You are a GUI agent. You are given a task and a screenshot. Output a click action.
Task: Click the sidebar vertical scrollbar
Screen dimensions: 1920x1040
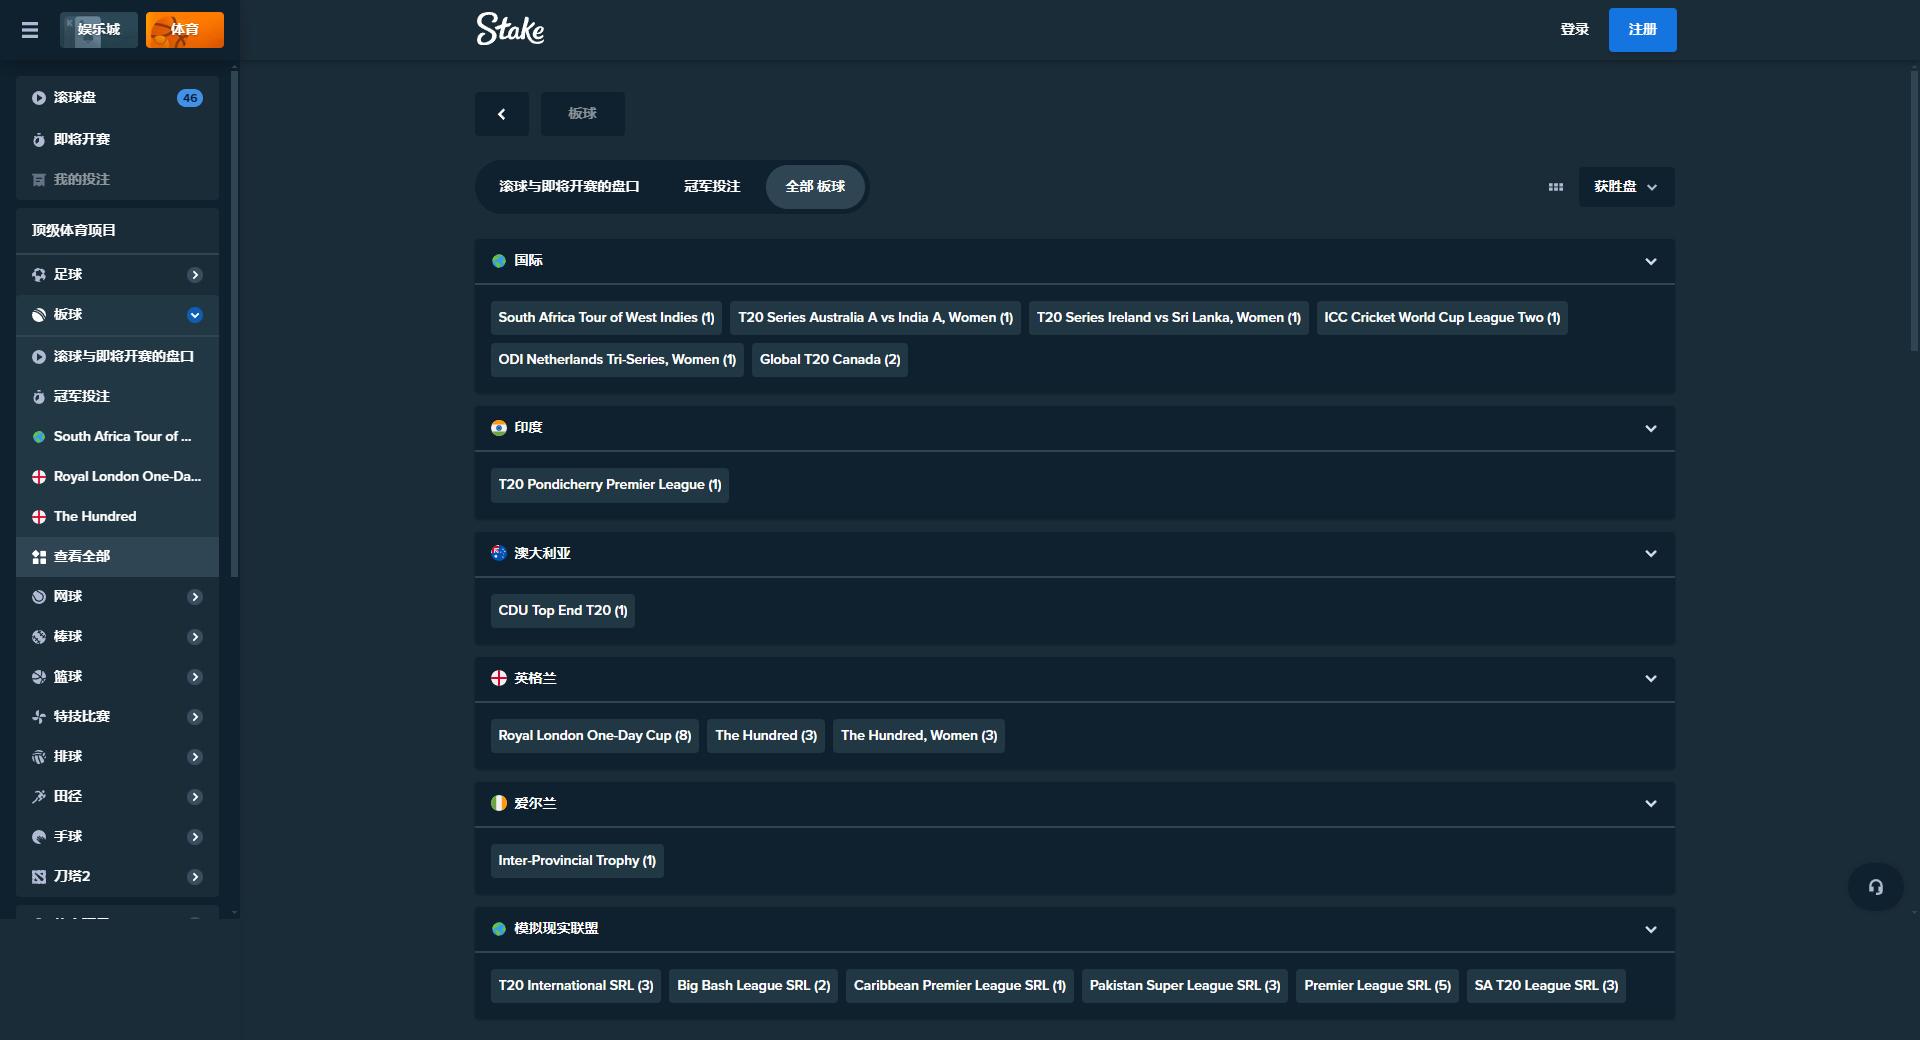pos(234,325)
